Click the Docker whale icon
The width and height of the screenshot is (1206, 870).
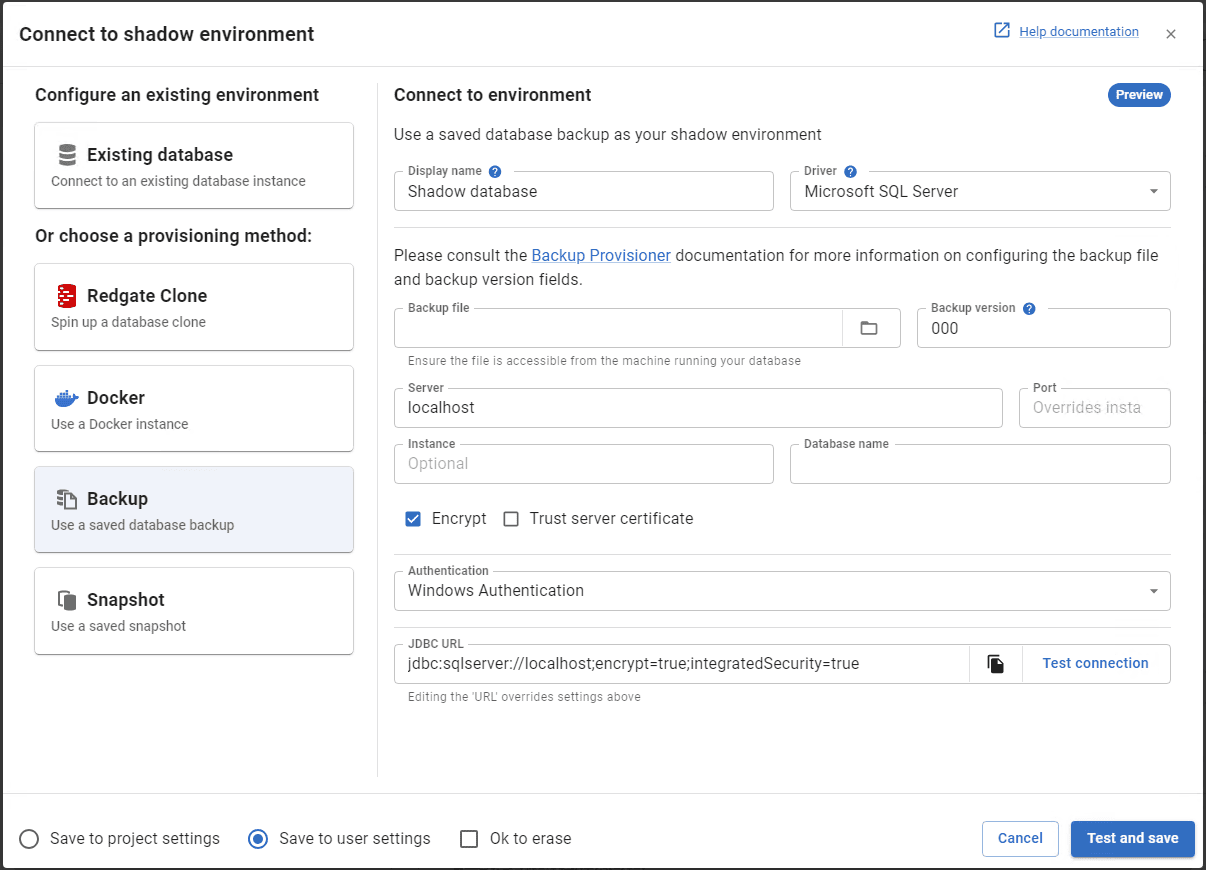click(66, 397)
